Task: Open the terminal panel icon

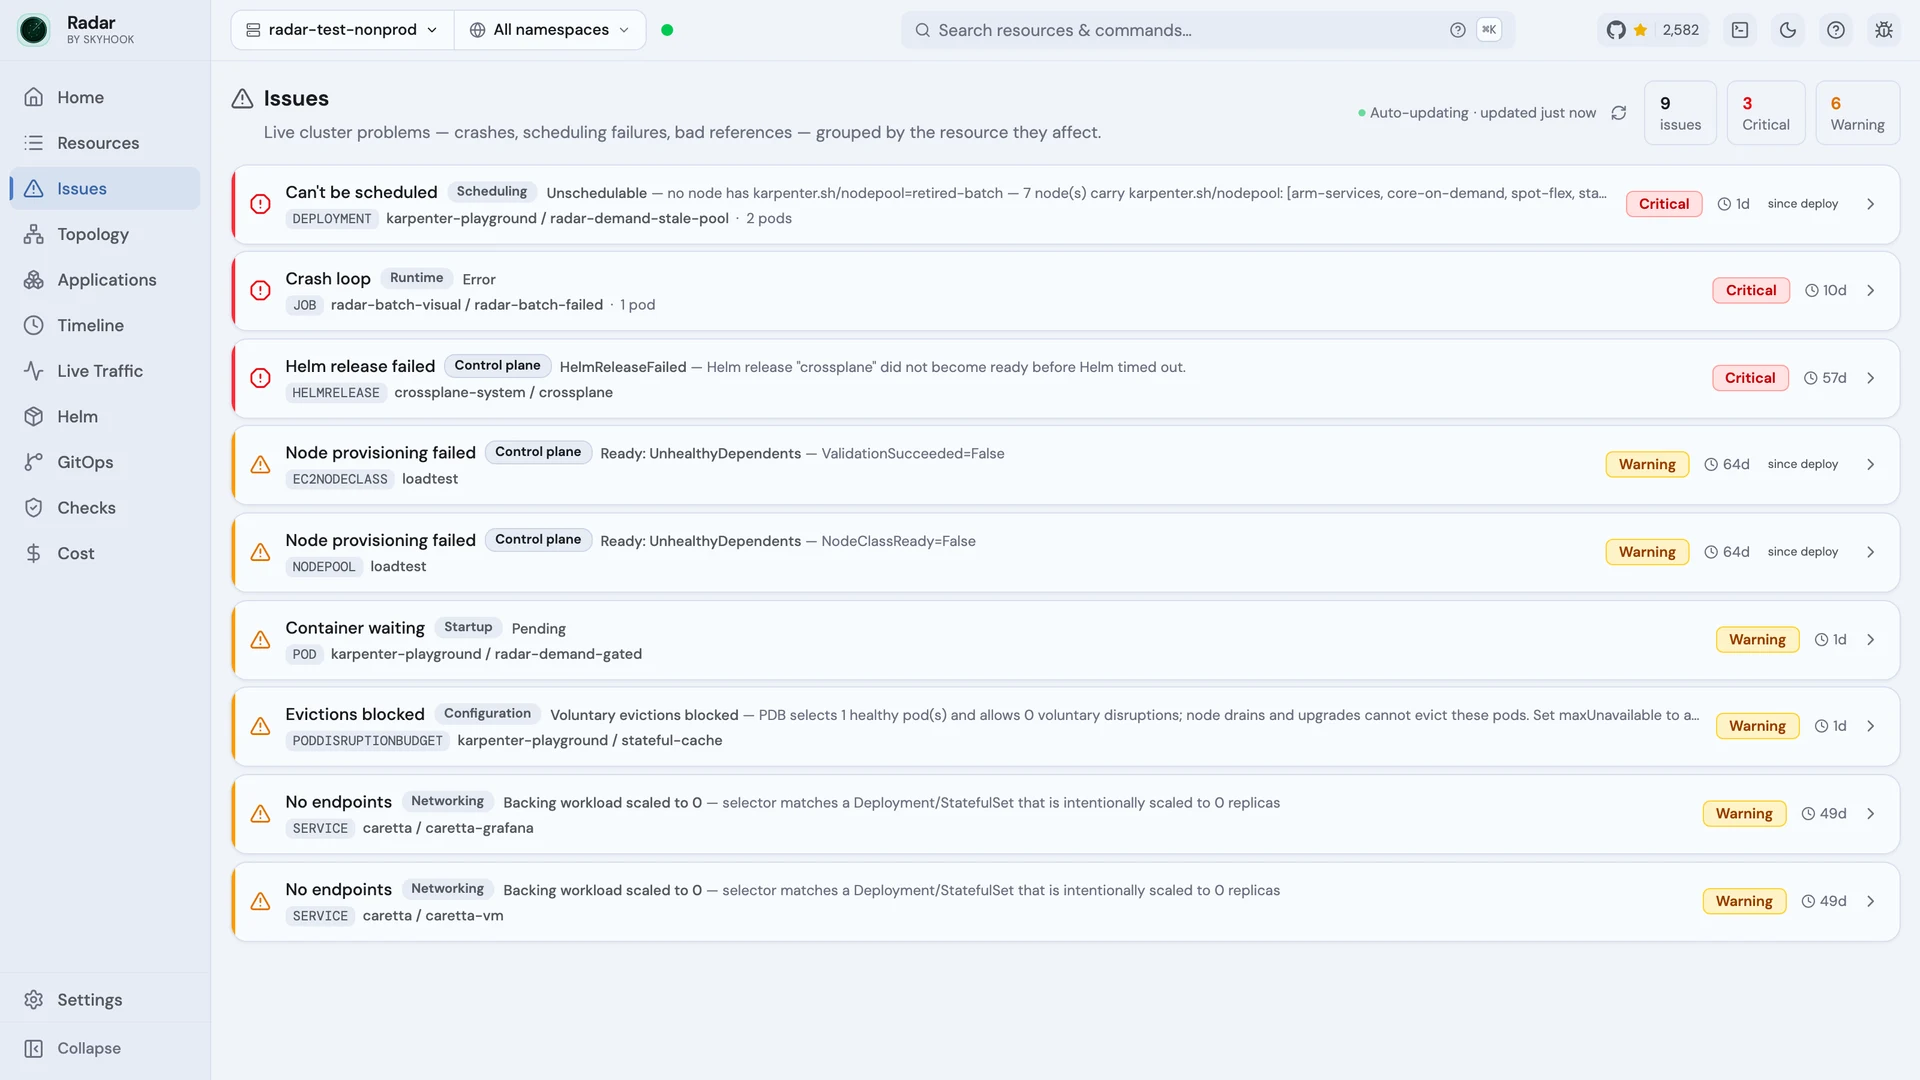Action: pos(1740,30)
